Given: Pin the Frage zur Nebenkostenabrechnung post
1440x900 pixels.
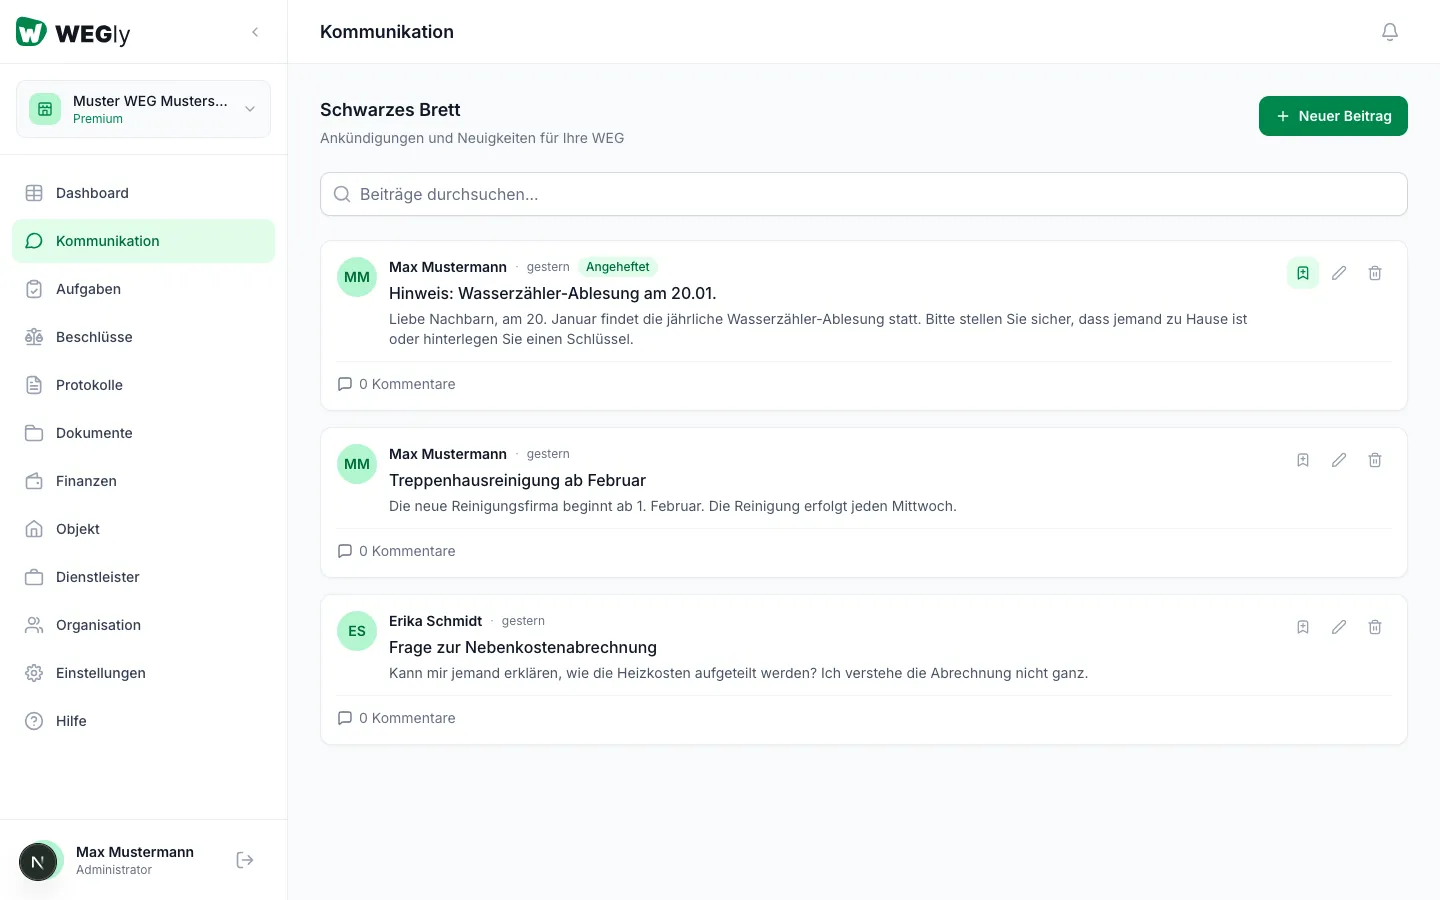Looking at the screenshot, I should (1303, 627).
